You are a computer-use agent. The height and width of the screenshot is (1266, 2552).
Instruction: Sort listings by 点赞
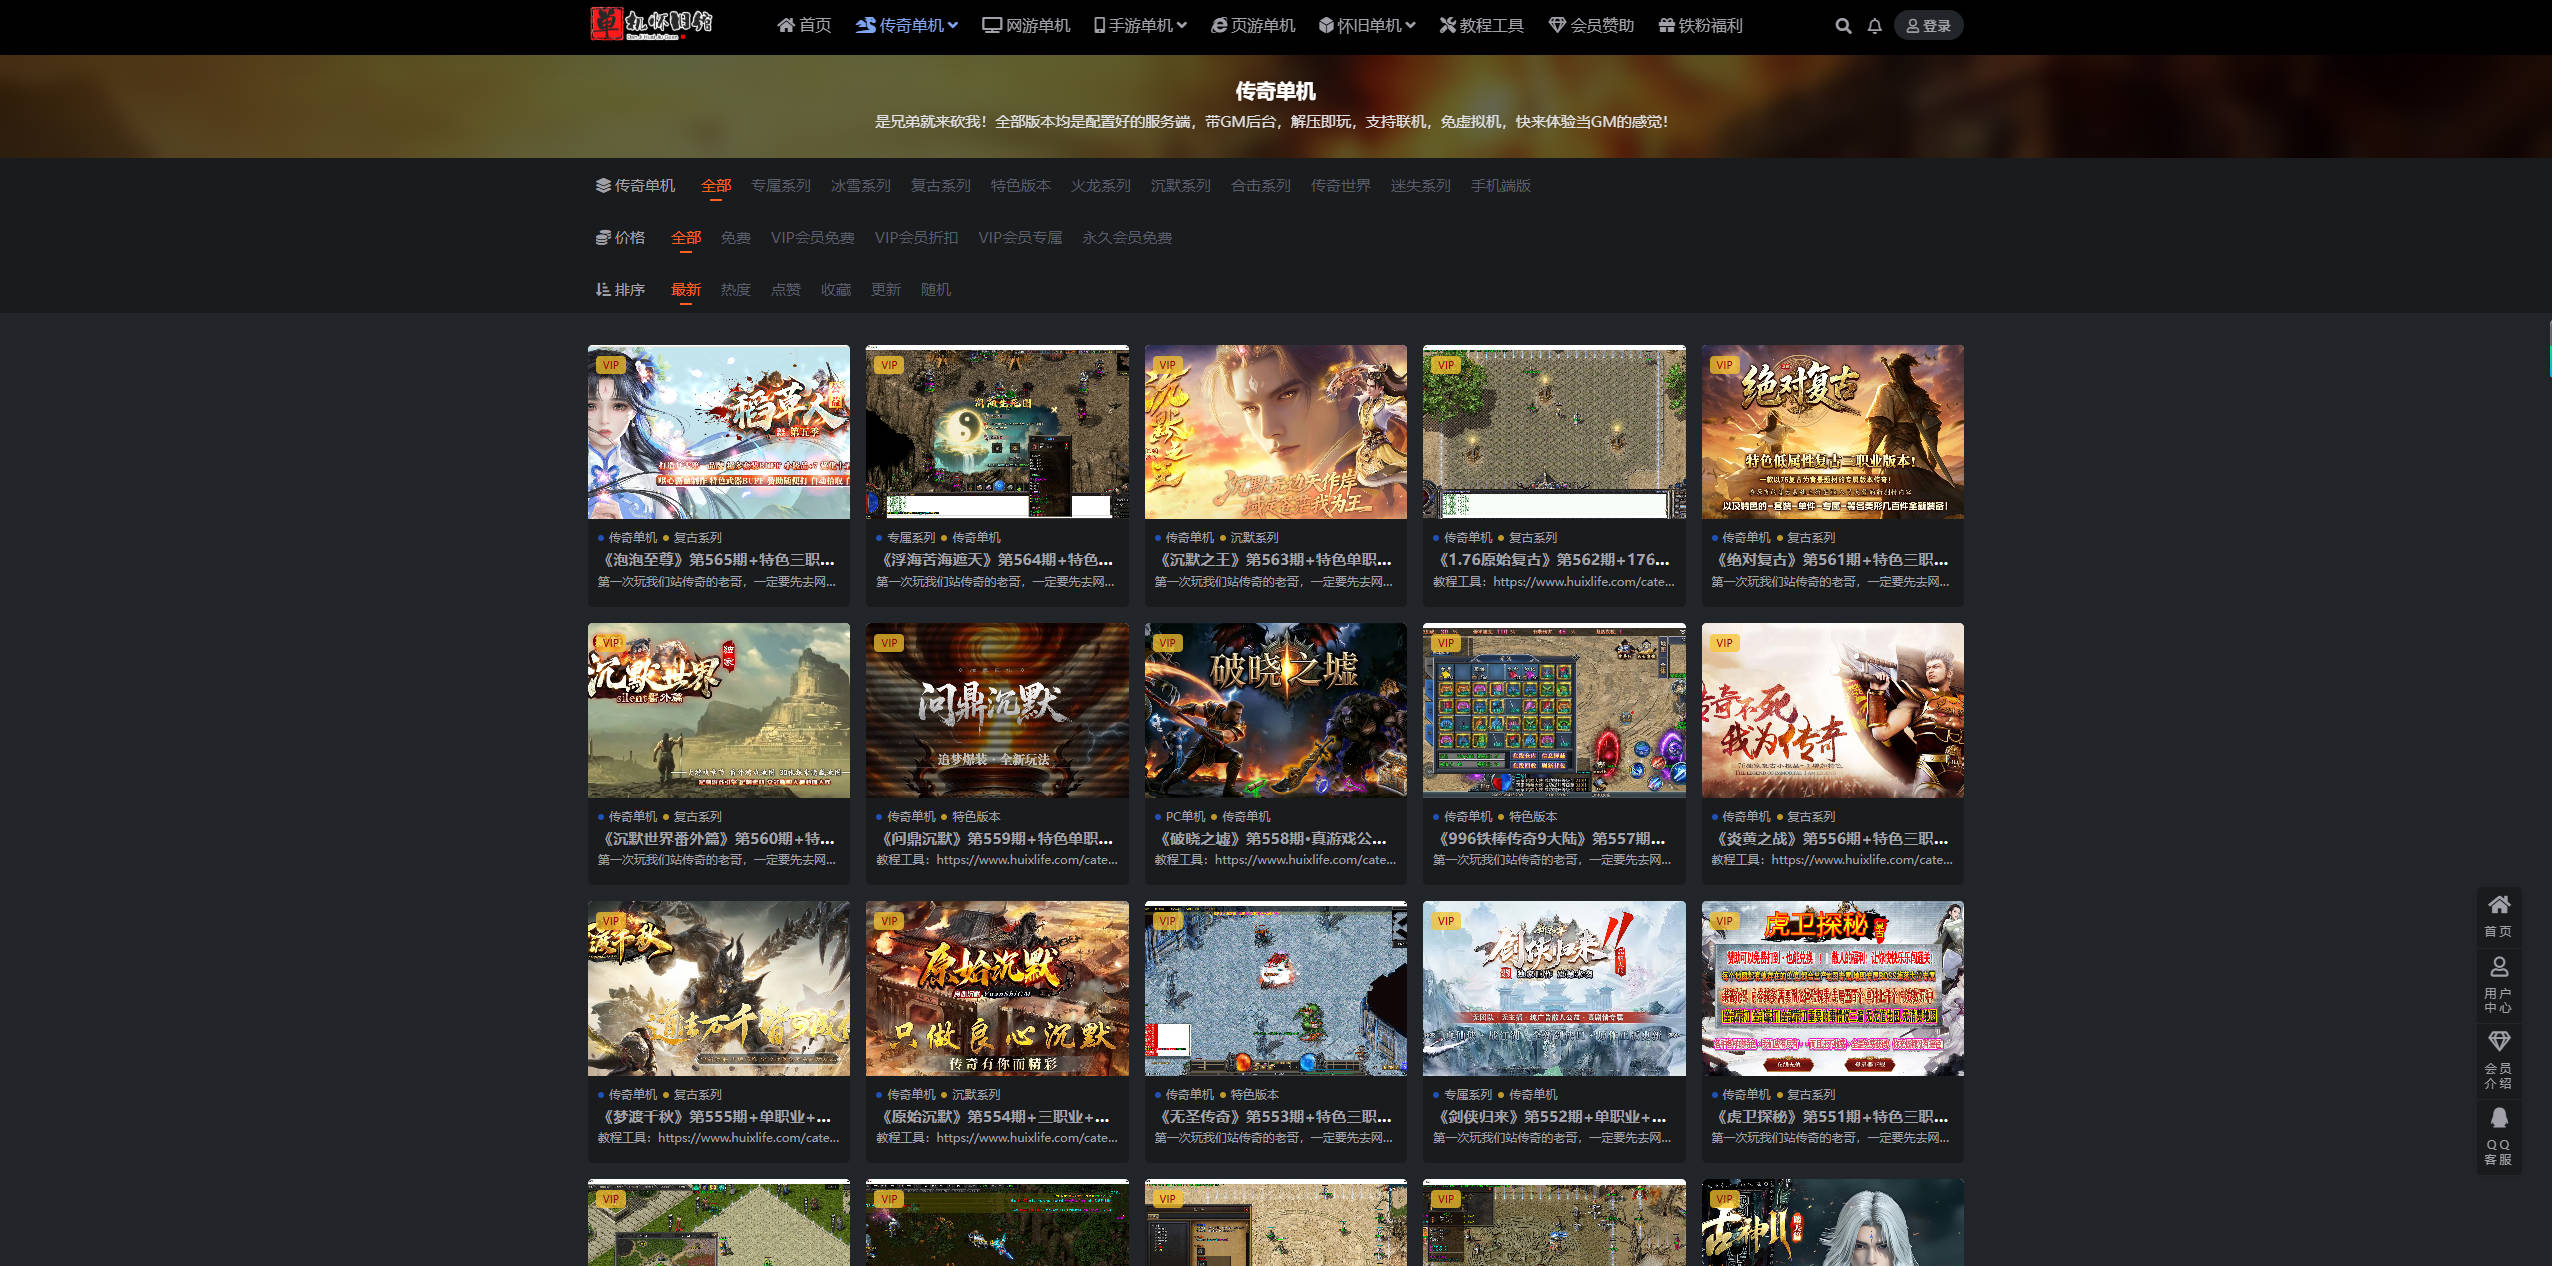(786, 290)
